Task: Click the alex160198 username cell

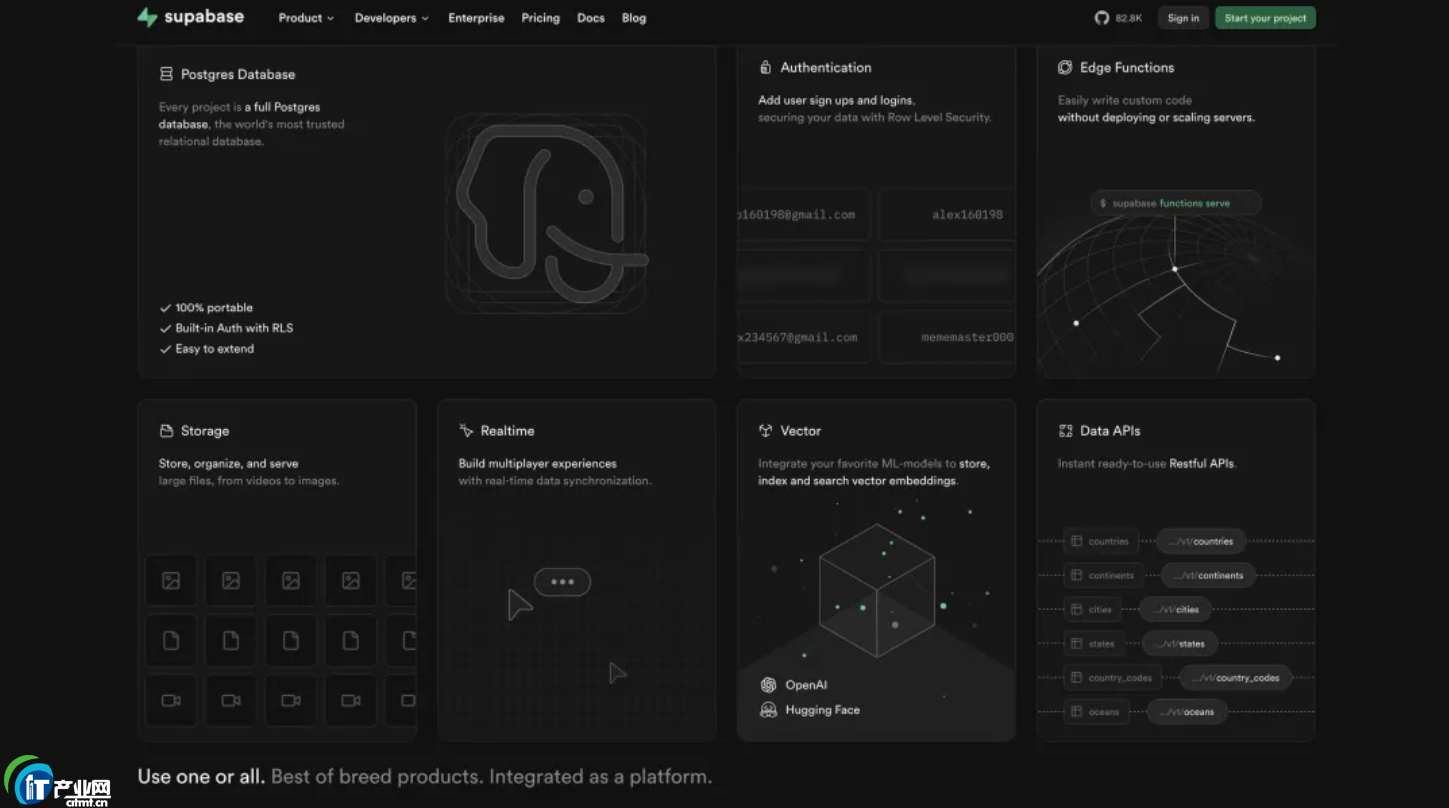Action: click(x=947, y=214)
